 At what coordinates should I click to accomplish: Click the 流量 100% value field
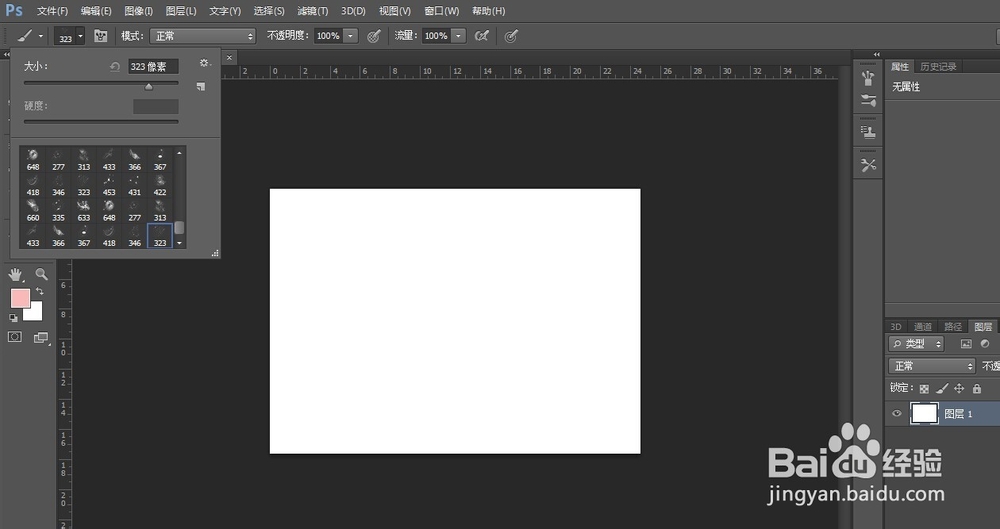[x=436, y=36]
